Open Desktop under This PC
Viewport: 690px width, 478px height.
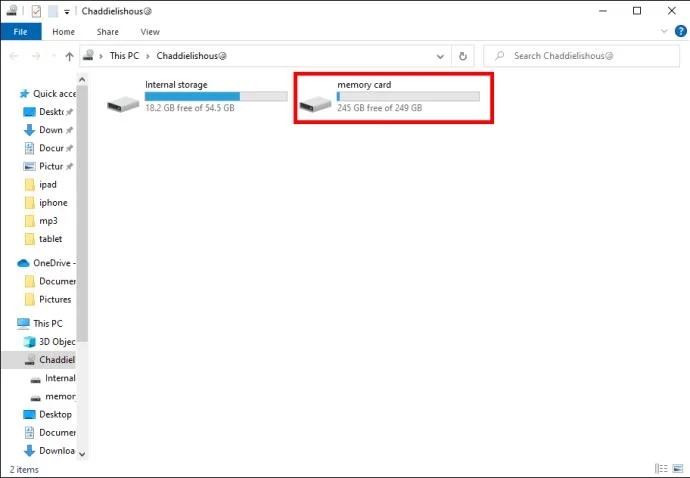click(x=47, y=415)
